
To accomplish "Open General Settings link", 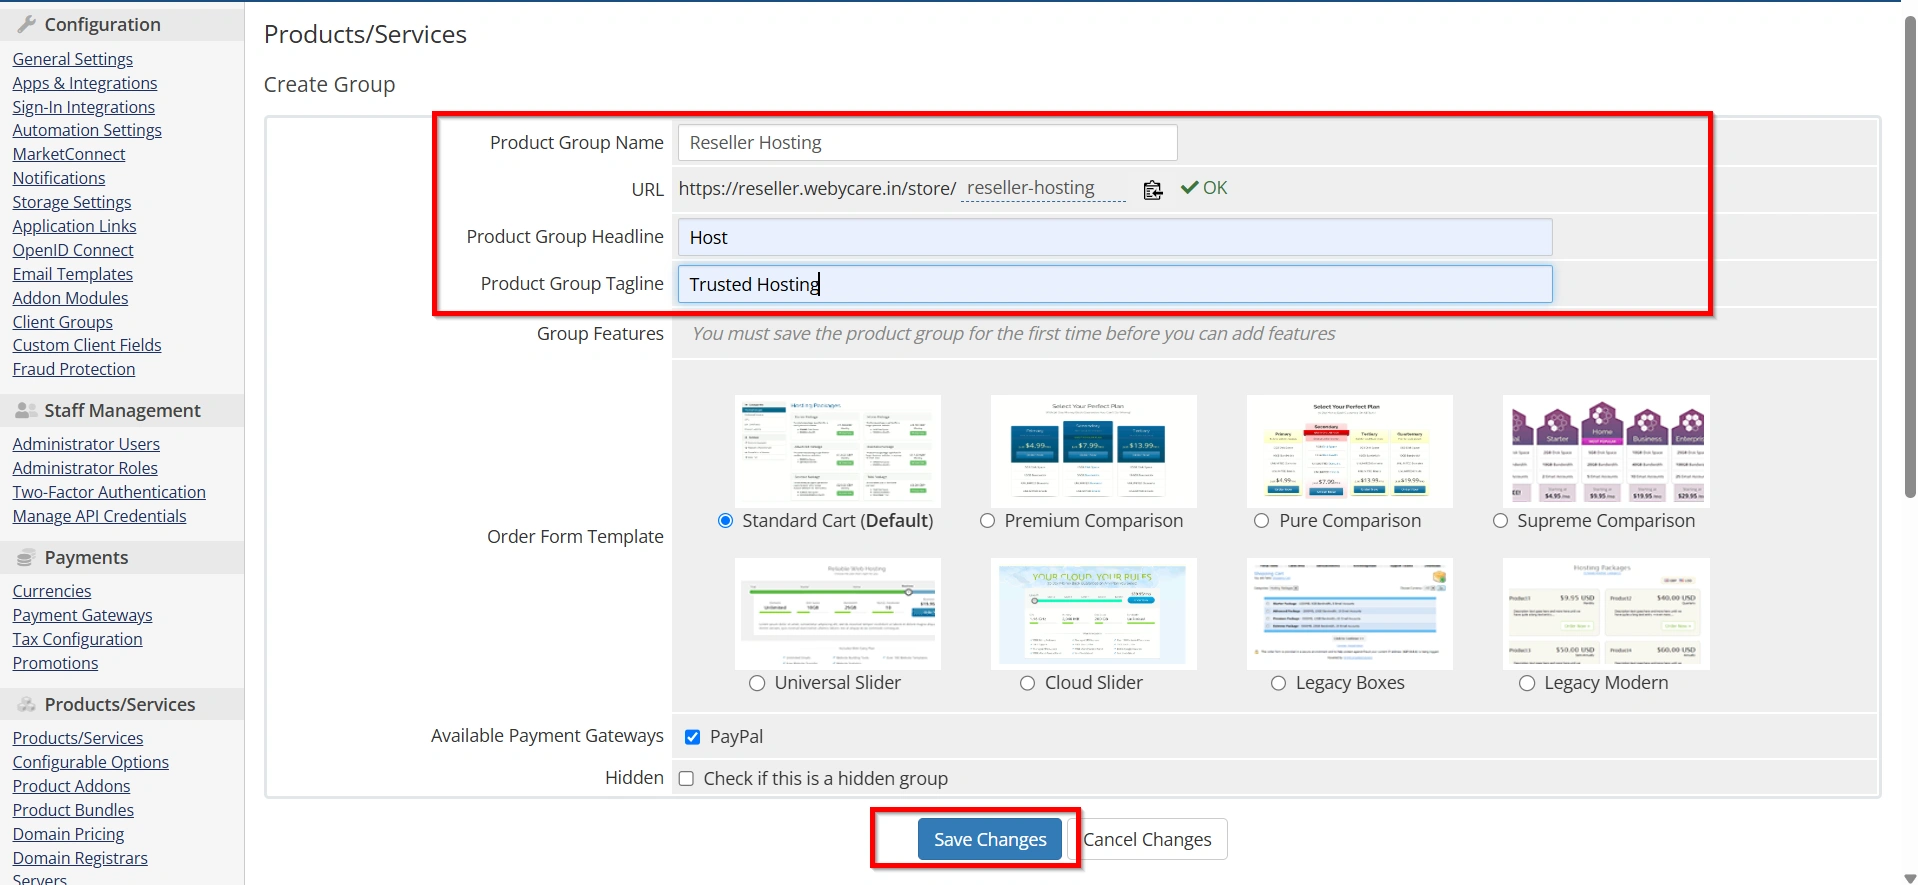I will 73,59.
